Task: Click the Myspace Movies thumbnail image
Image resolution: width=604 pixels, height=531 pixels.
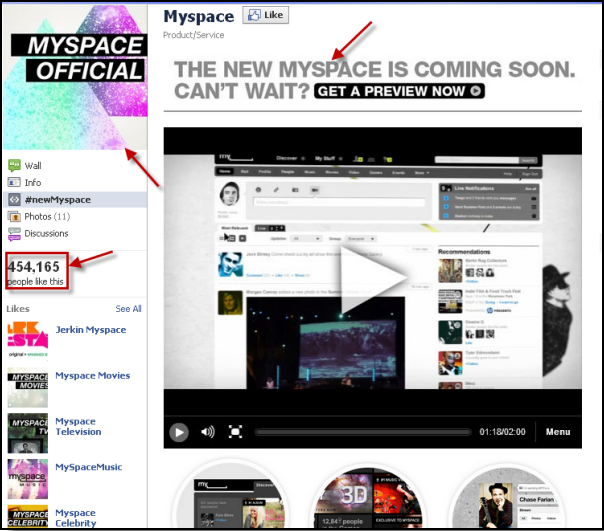Action: (28, 387)
